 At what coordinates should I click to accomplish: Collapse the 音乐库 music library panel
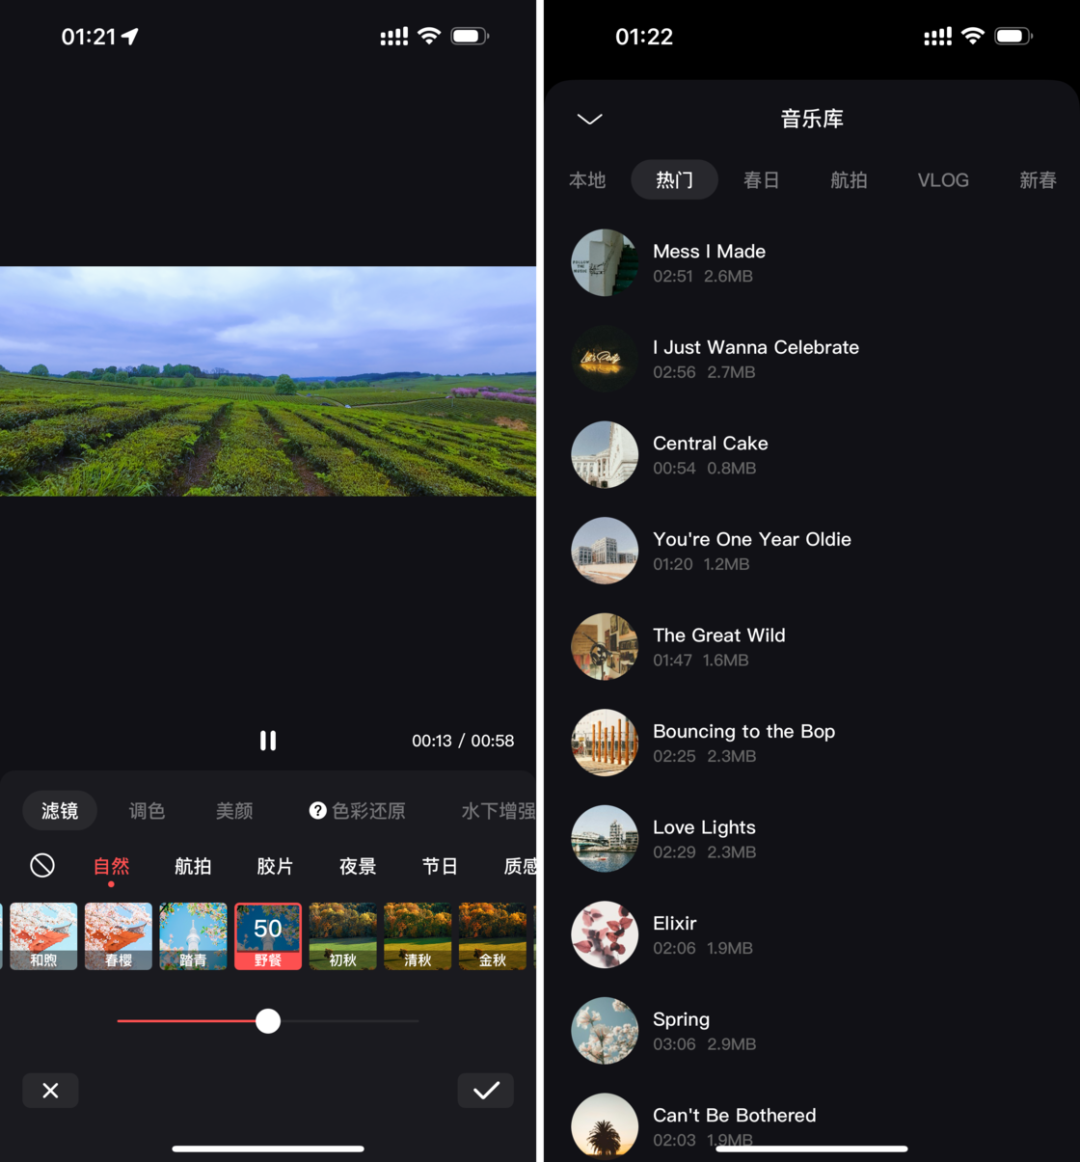589,119
